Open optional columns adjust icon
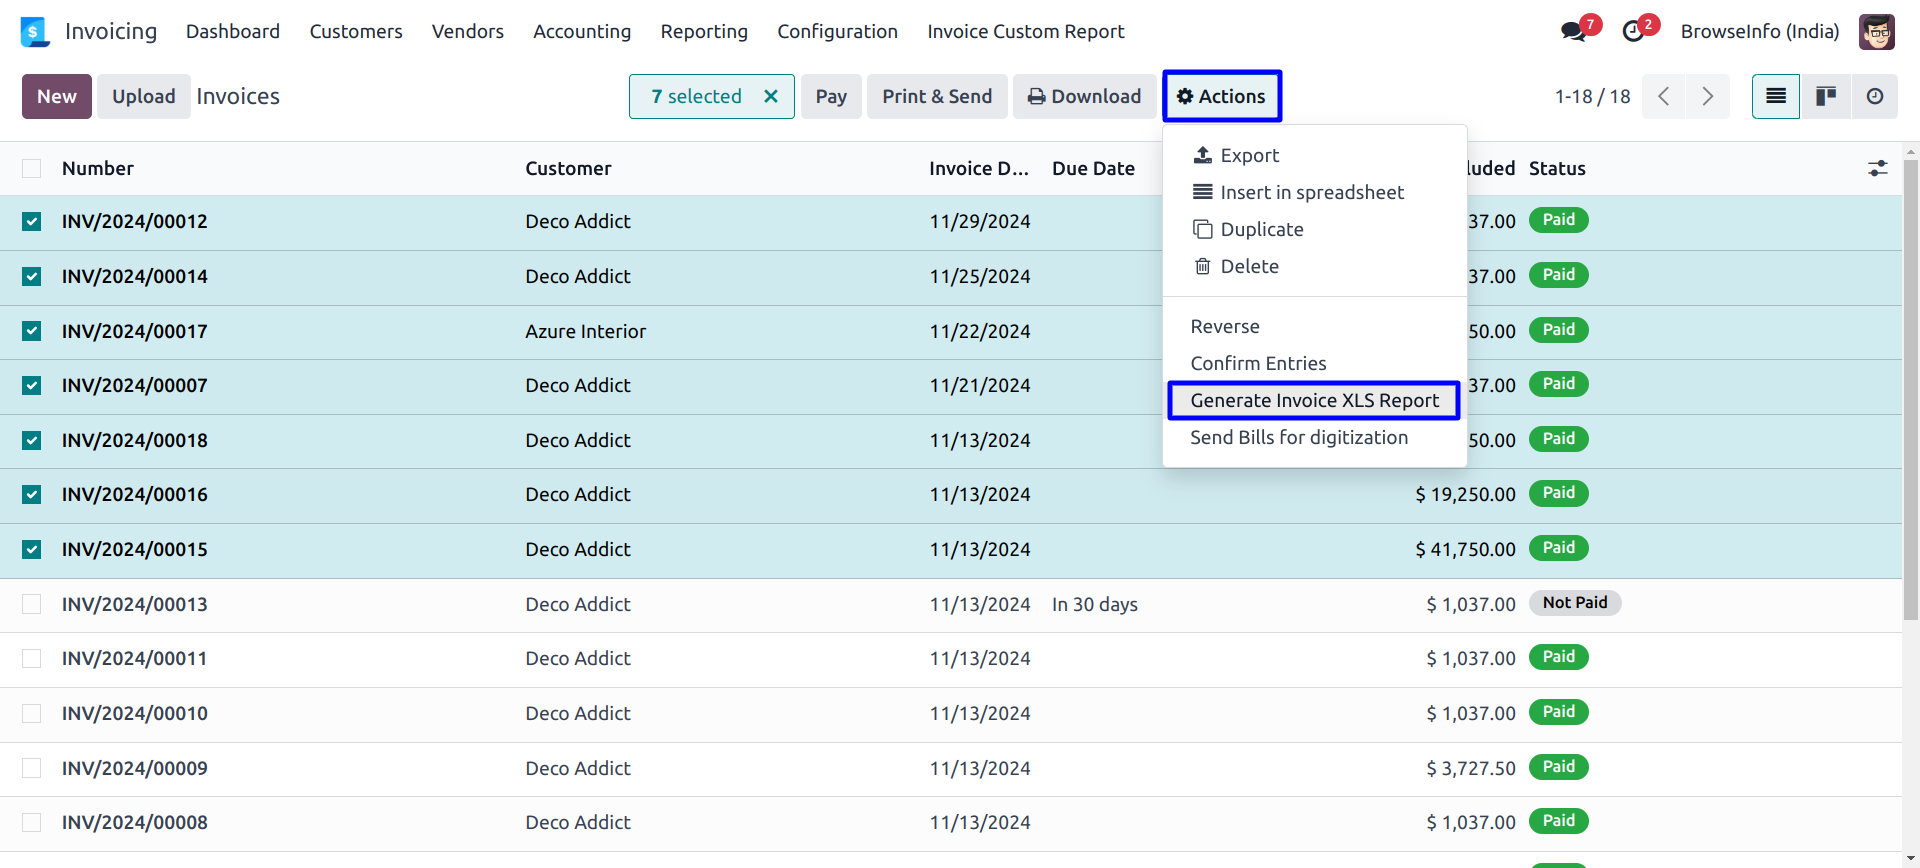 tap(1878, 169)
